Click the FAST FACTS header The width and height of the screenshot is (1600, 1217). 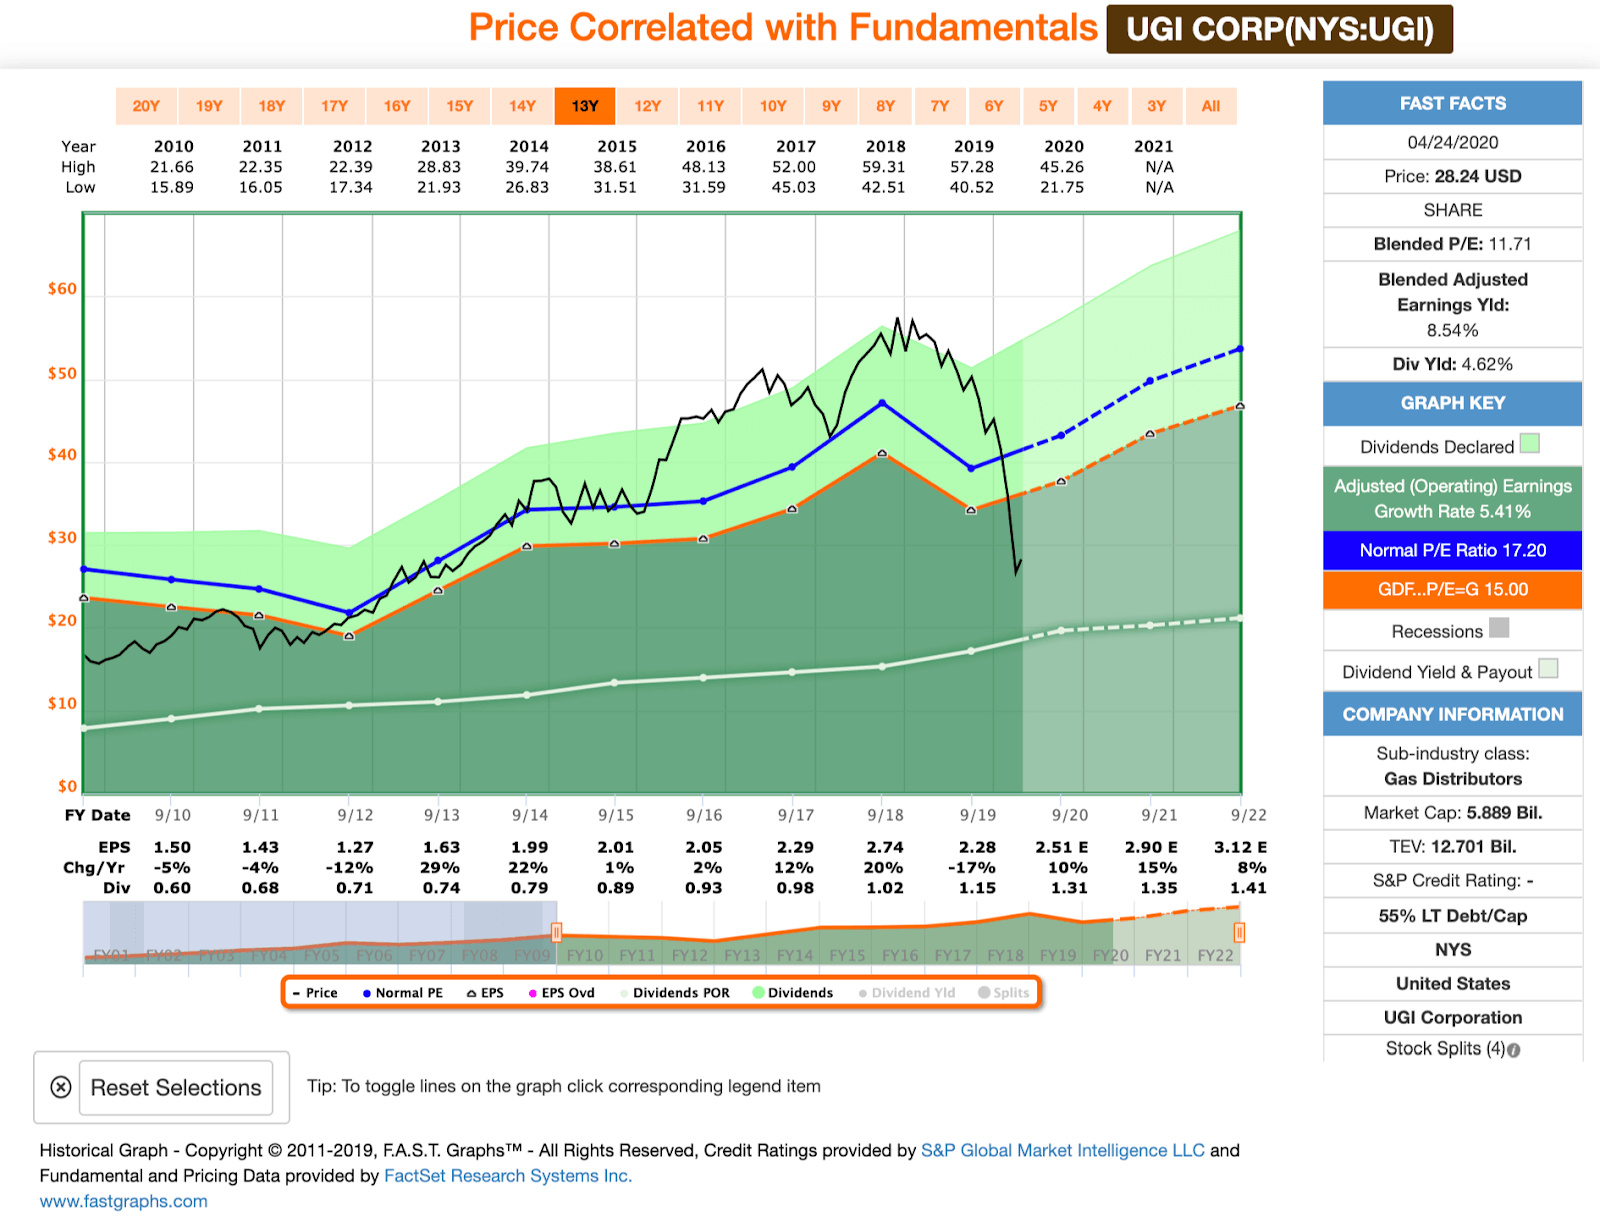(x=1452, y=103)
